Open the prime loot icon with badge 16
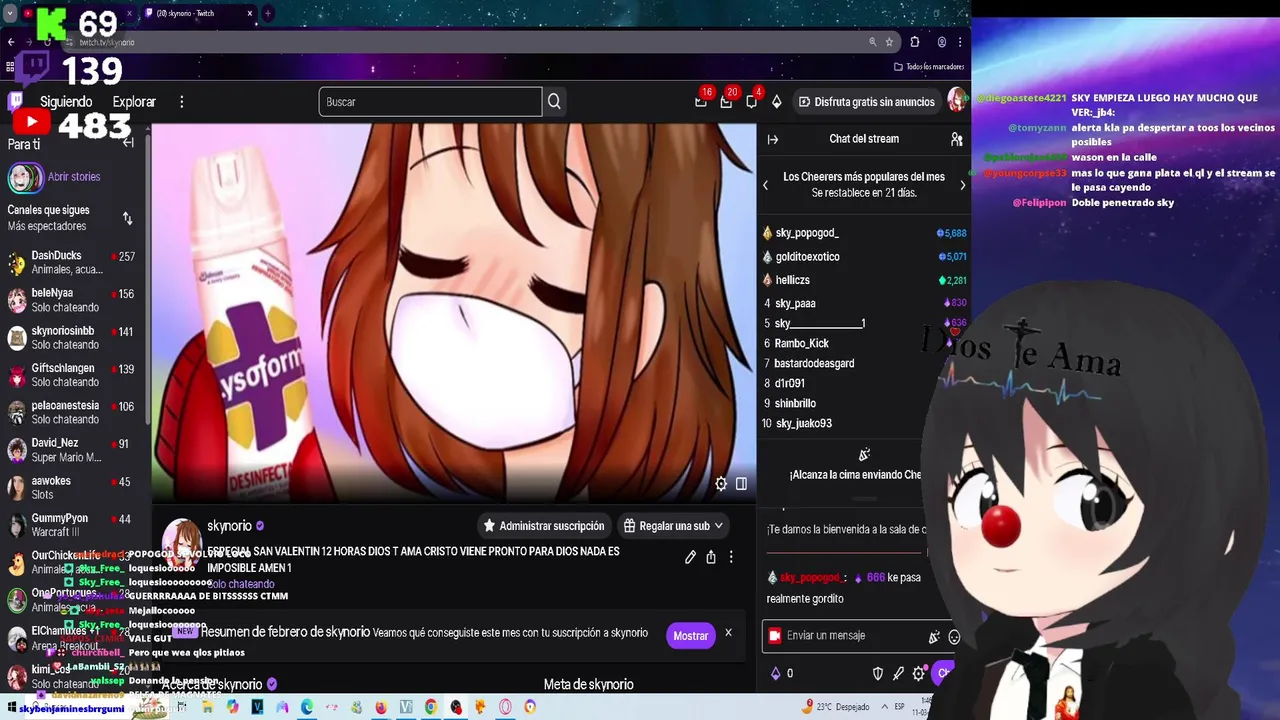The width and height of the screenshot is (1280, 720). (701, 101)
